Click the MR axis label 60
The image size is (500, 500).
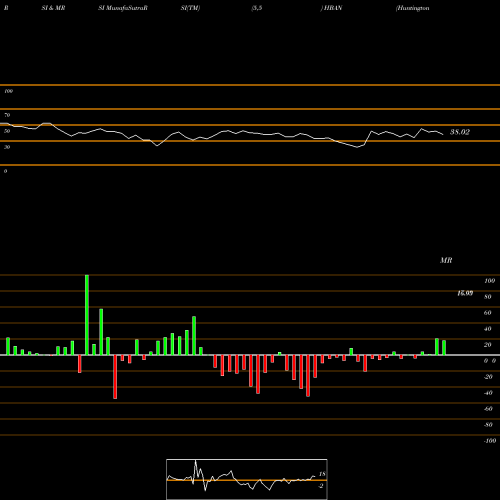click(488, 313)
